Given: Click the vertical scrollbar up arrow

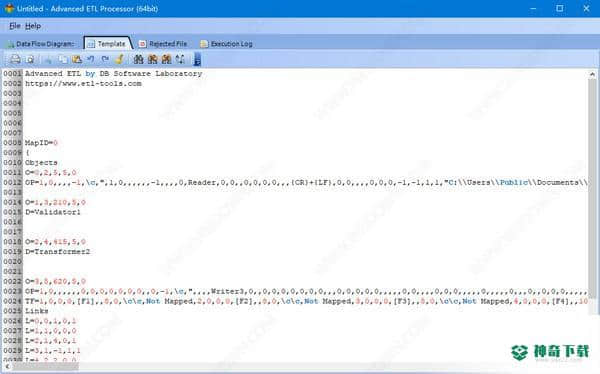Looking at the screenshot, I should [592, 74].
